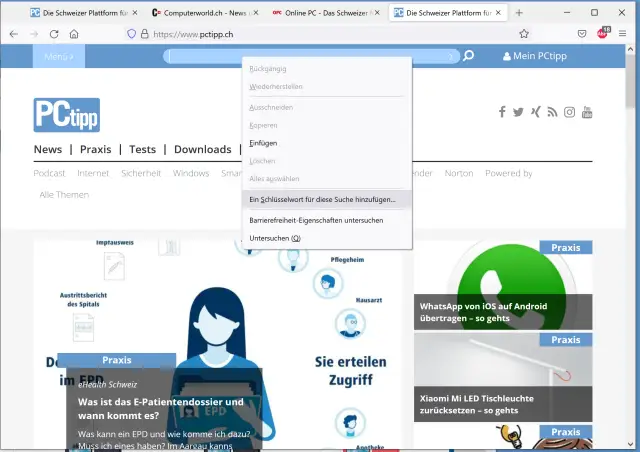Screen dimensions: 640x452
Task: Open the Instagram icon
Action: (x=569, y=112)
